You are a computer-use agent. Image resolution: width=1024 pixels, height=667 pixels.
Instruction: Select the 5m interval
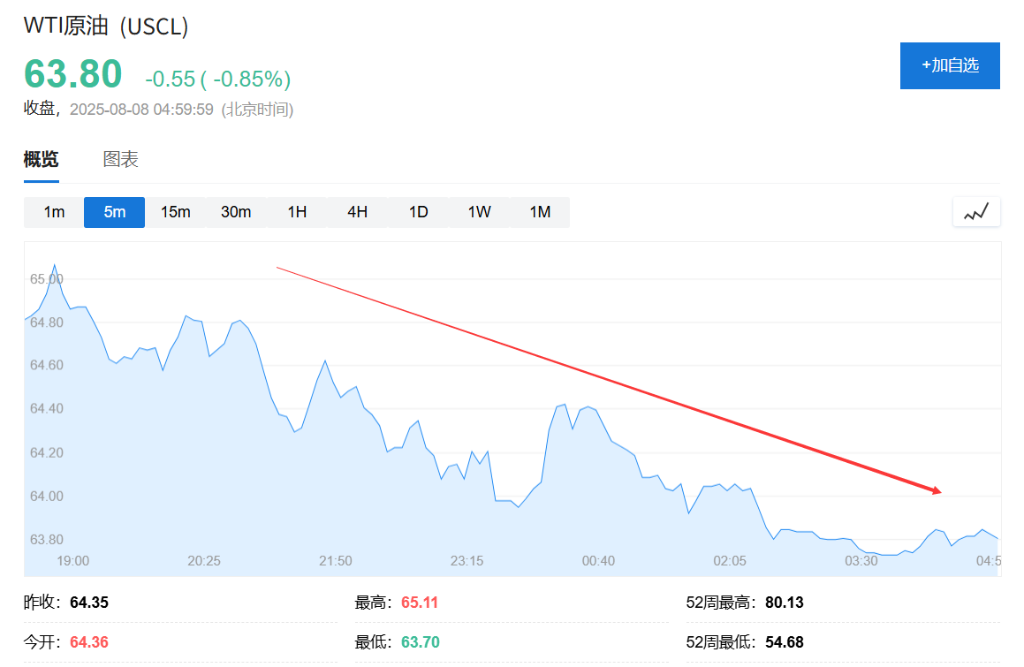(115, 212)
